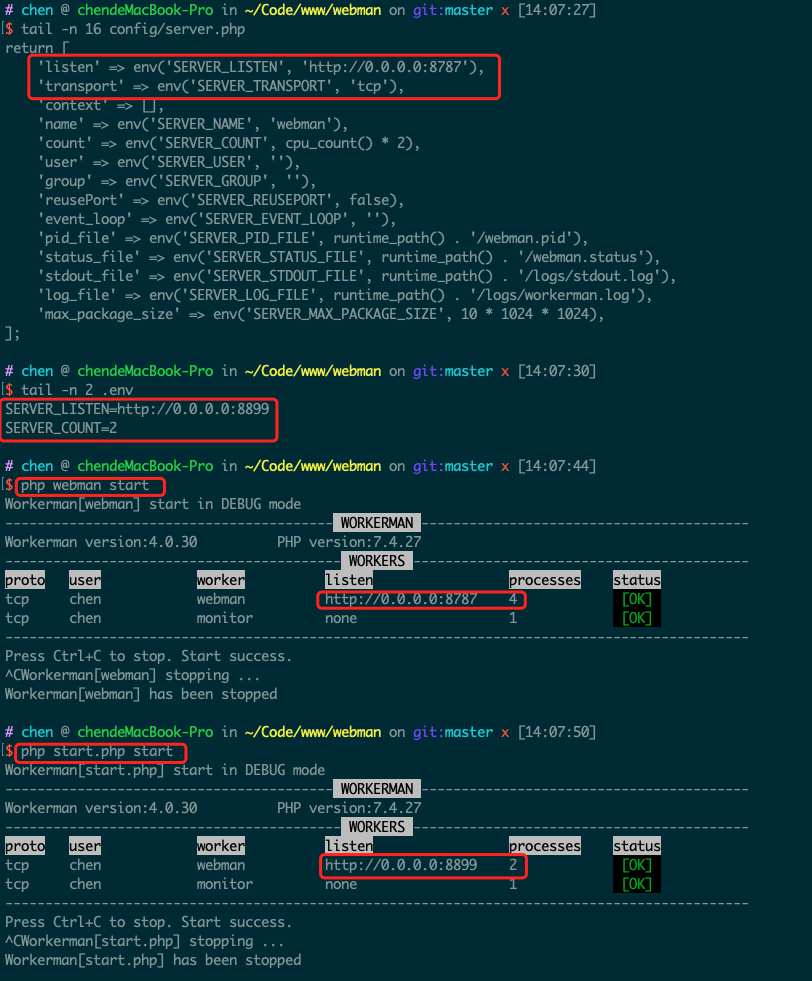
Task: Click 'tail -n 16 config/server.php' command
Action: tap(133, 29)
